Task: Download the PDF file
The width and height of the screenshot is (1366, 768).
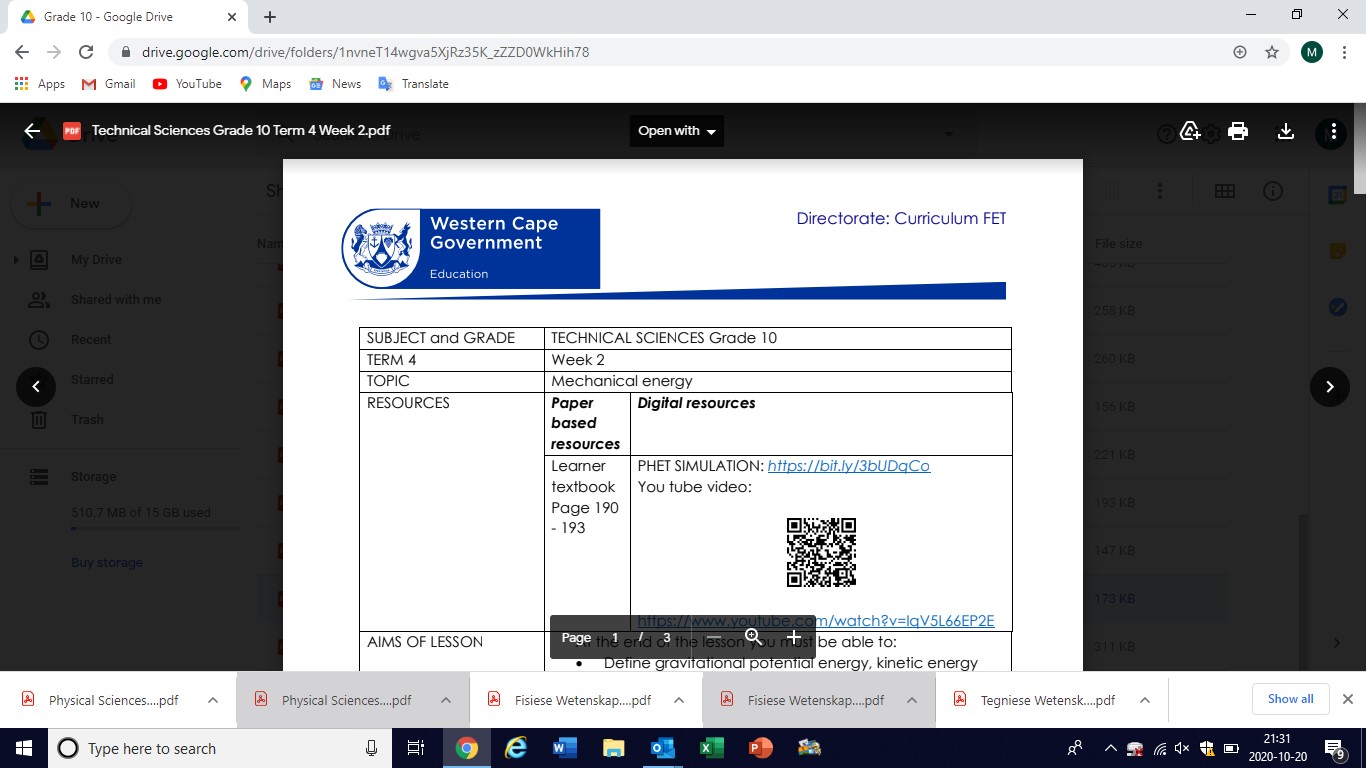Action: pyautogui.click(x=1286, y=131)
